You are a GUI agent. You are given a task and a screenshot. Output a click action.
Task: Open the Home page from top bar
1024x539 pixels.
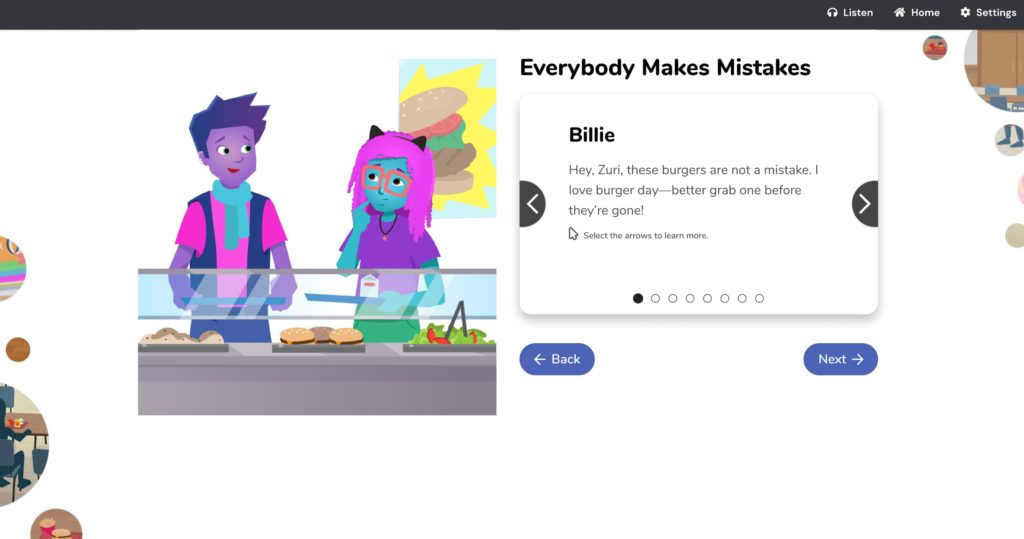[x=917, y=12]
